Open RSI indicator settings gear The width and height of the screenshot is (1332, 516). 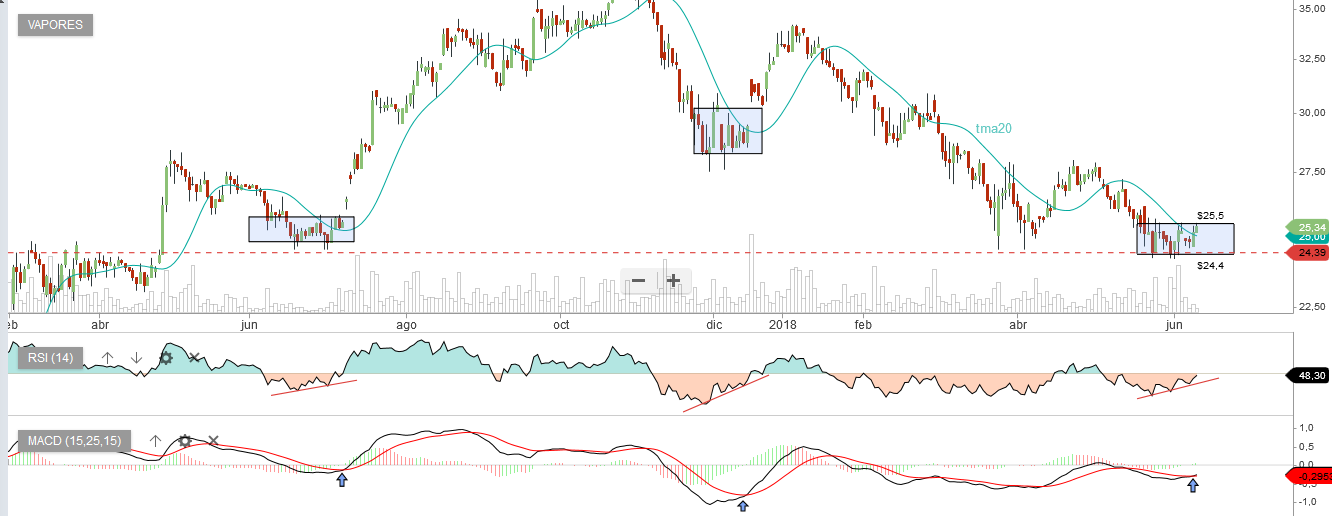tap(166, 357)
